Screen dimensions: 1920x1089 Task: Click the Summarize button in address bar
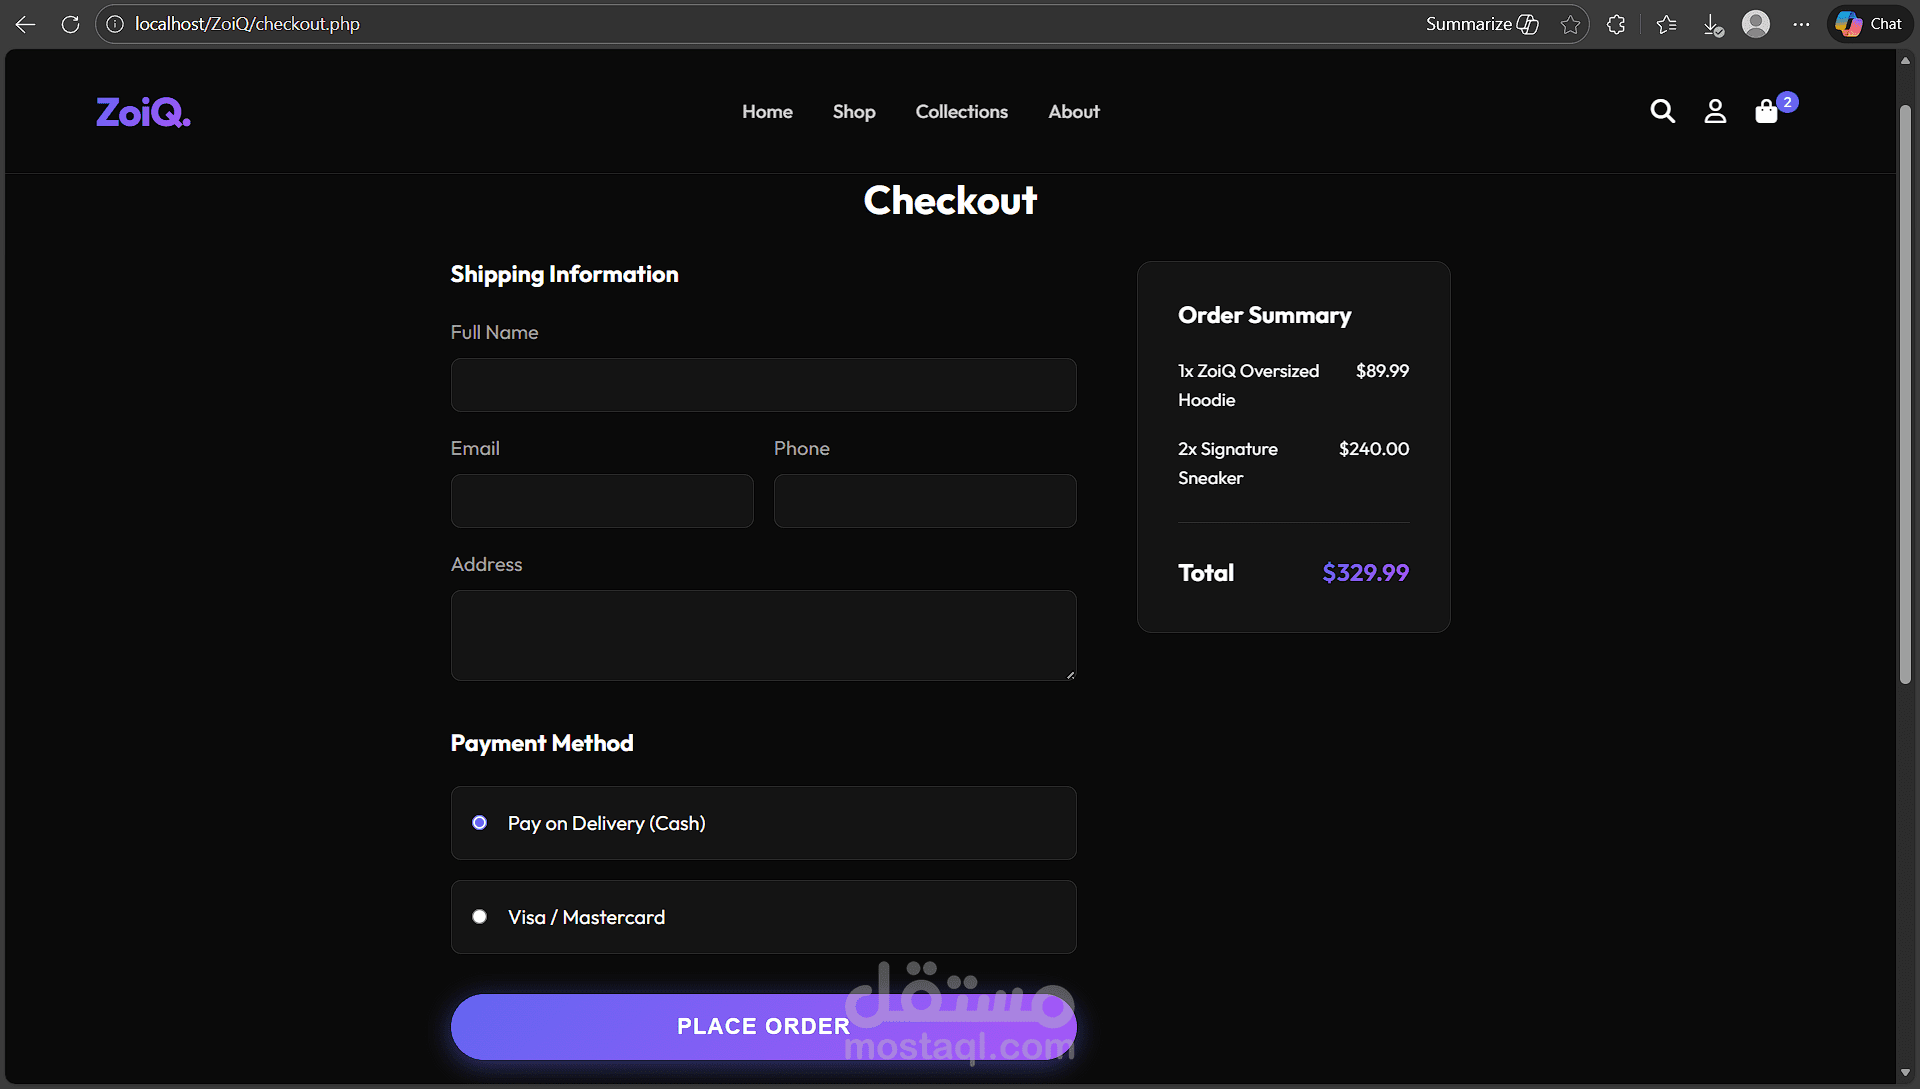click(x=1481, y=24)
